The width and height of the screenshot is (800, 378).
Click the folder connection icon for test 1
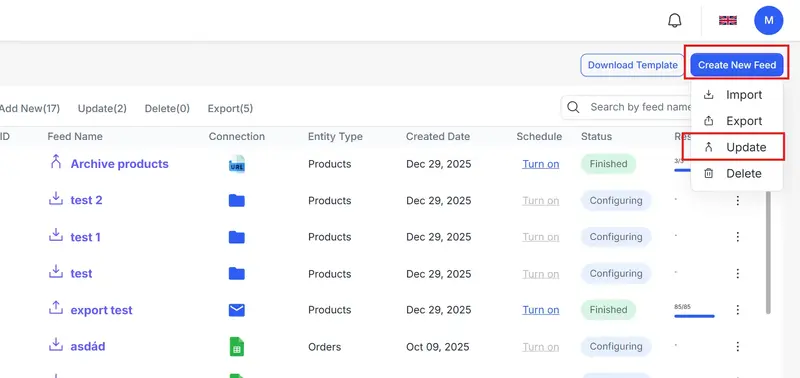237,237
